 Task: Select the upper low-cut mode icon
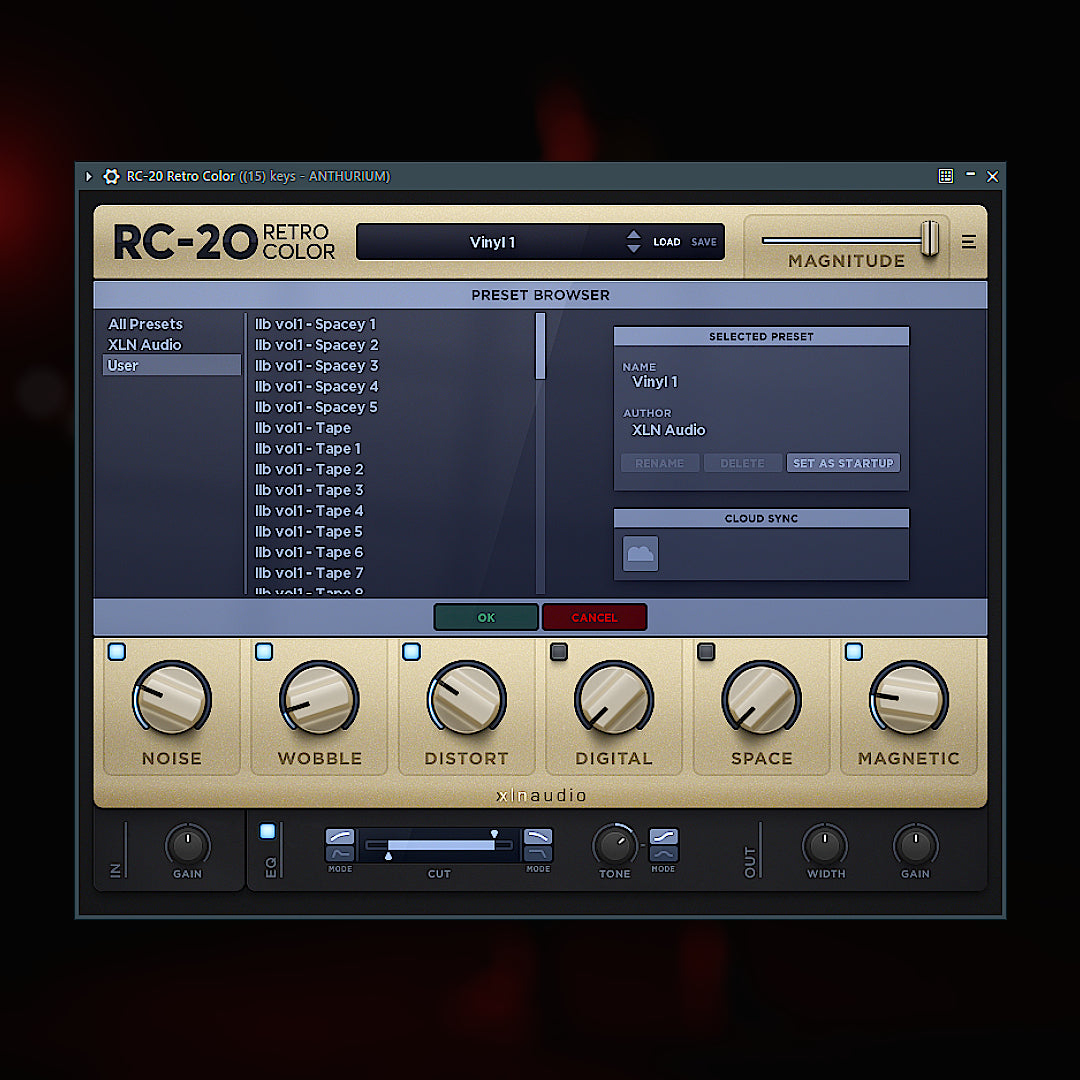click(x=340, y=836)
